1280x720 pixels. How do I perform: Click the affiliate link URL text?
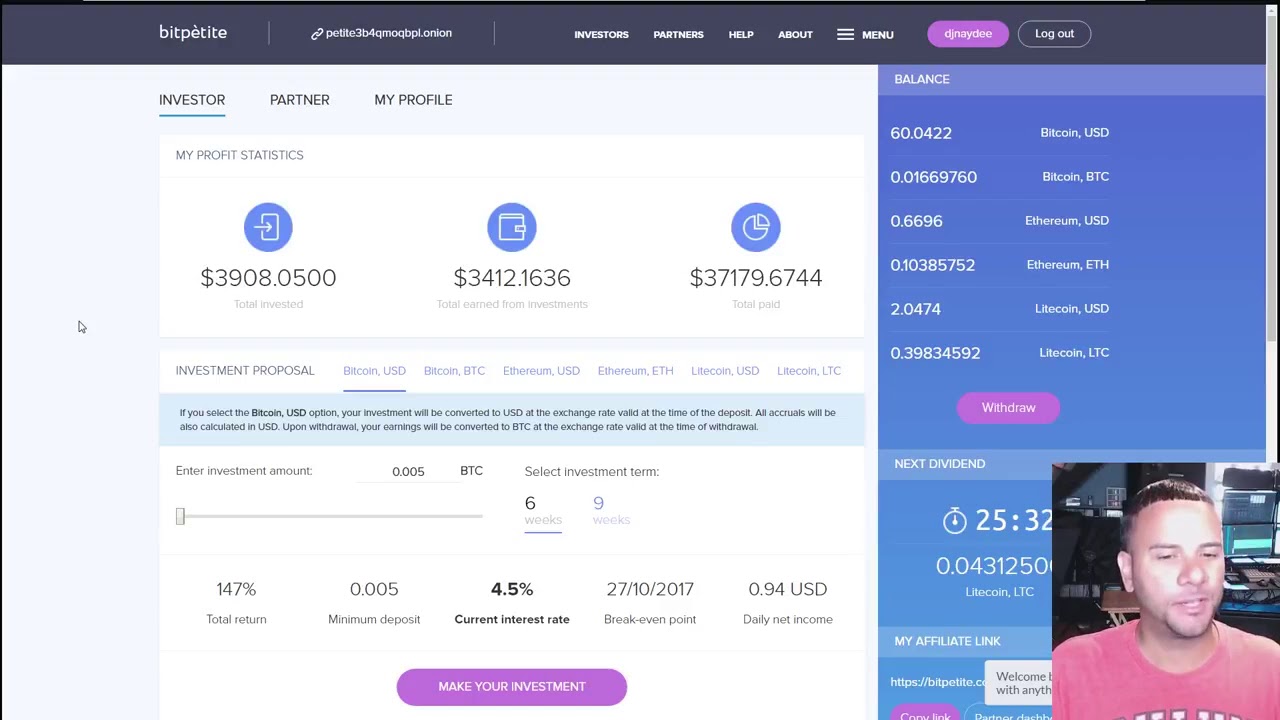click(x=937, y=682)
